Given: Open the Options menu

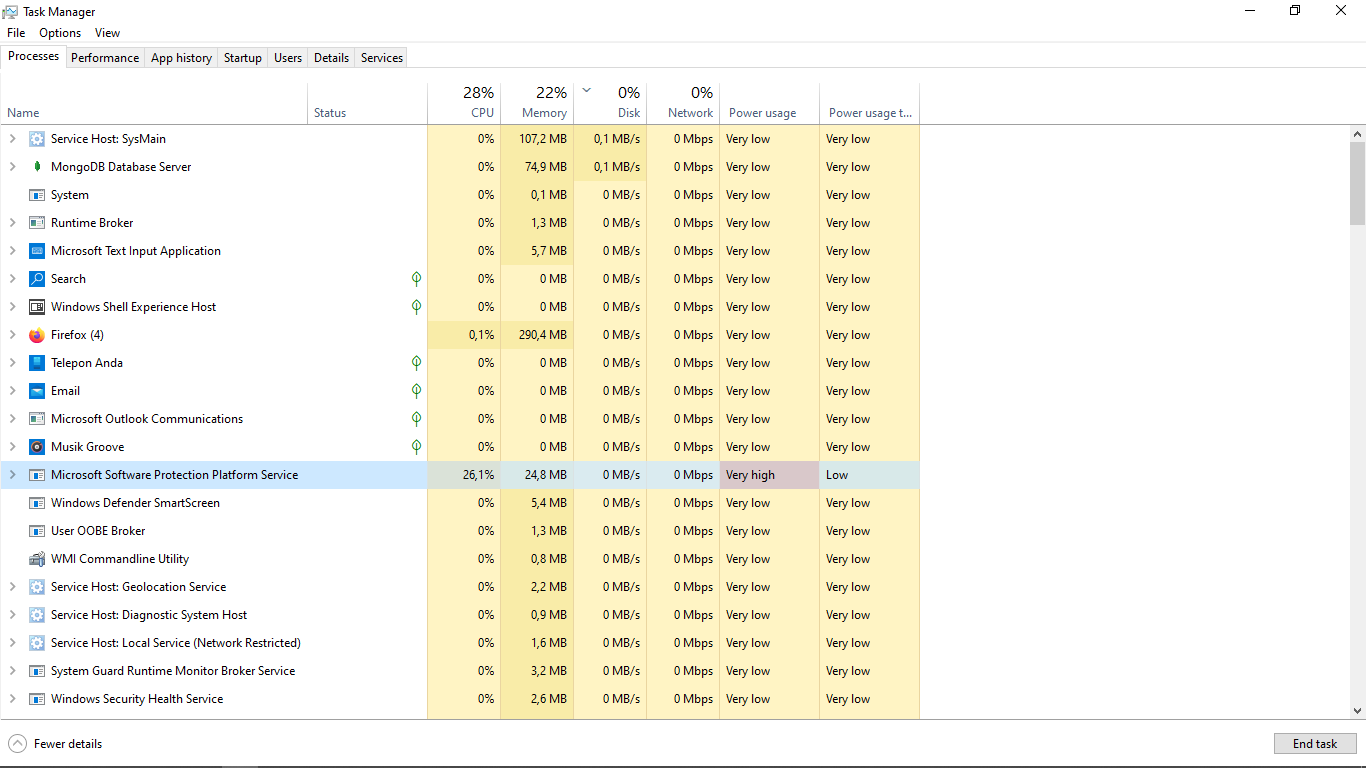Looking at the screenshot, I should pyautogui.click(x=60, y=33).
